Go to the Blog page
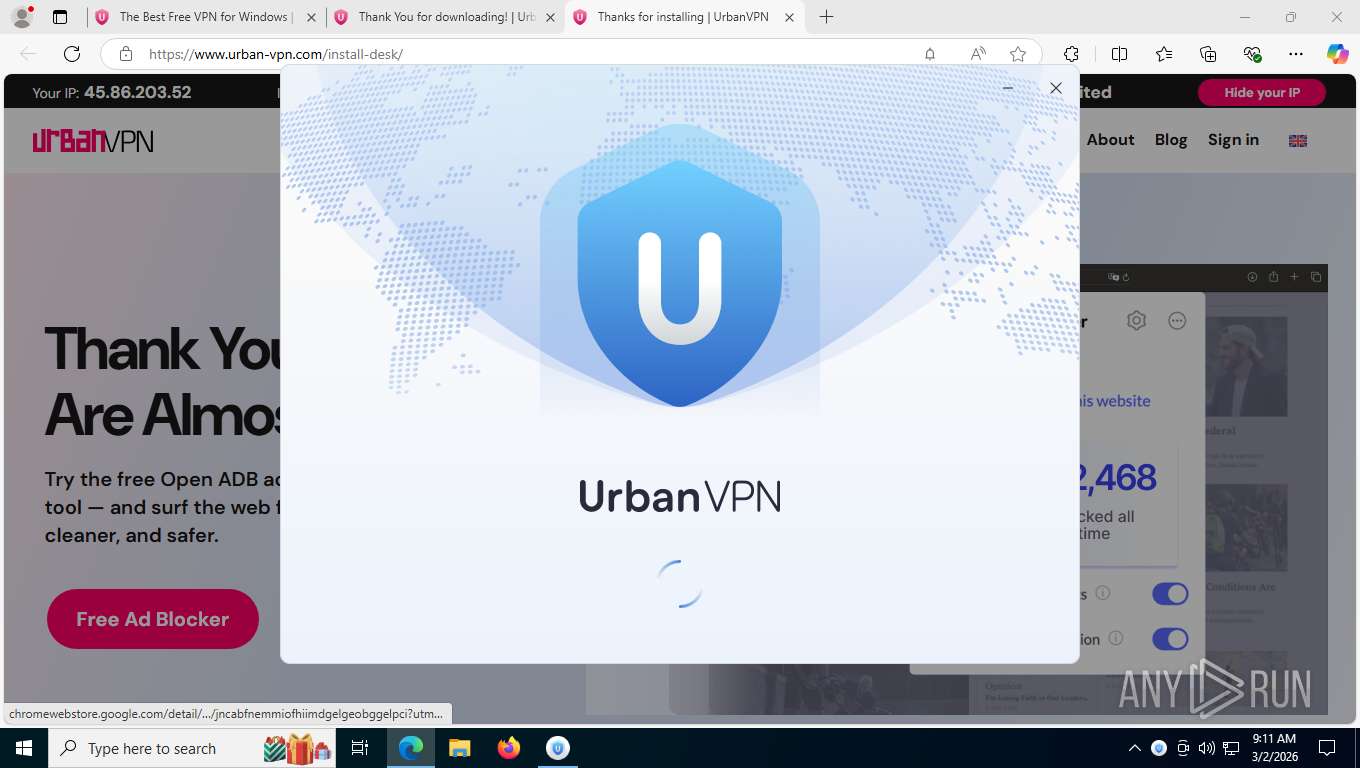The height and width of the screenshot is (768, 1360). pyautogui.click(x=1171, y=140)
